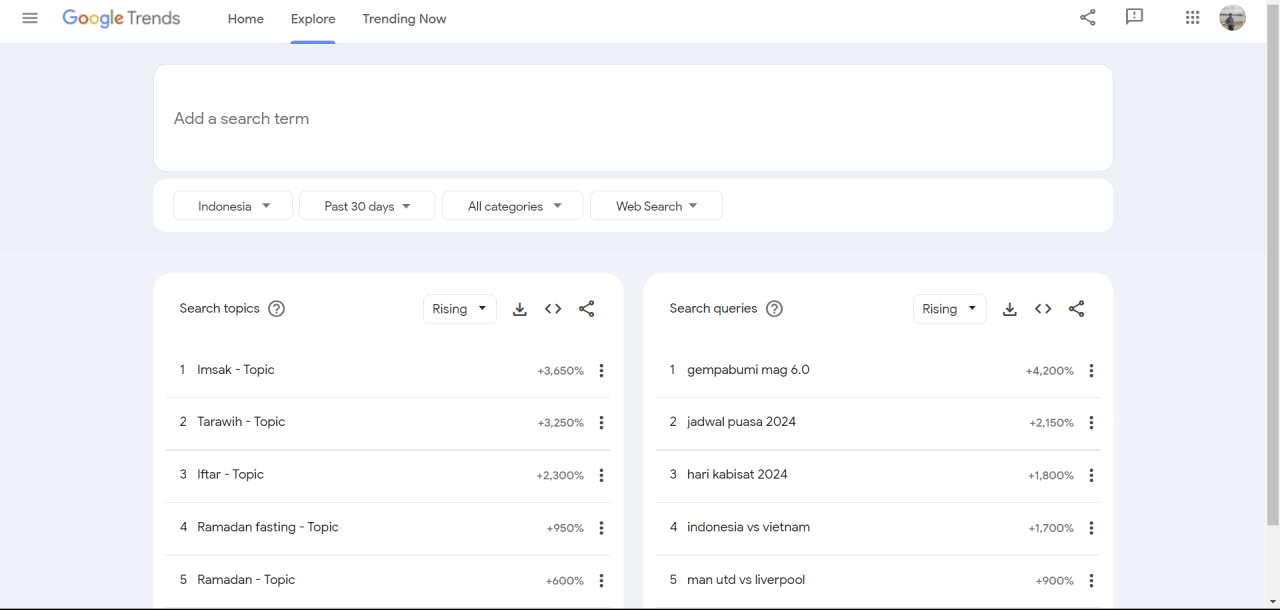Viewport: 1280px width, 610px height.
Task: Share the Search queries card
Action: click(1076, 309)
